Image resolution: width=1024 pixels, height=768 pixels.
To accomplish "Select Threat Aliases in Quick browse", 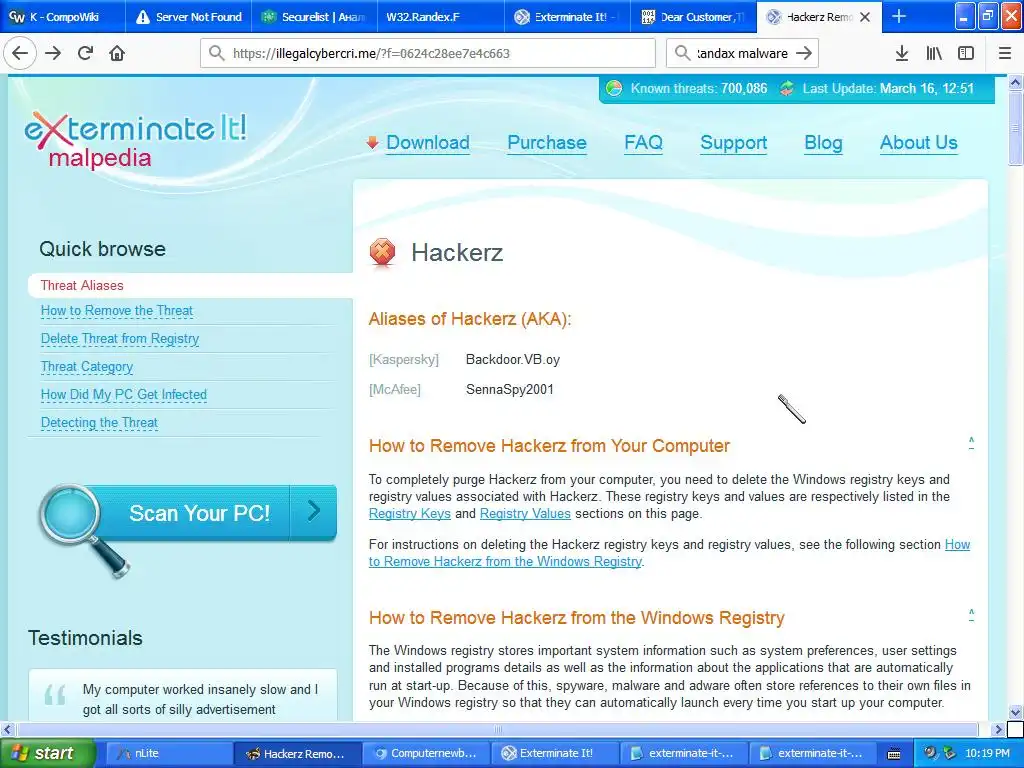I will point(82,285).
